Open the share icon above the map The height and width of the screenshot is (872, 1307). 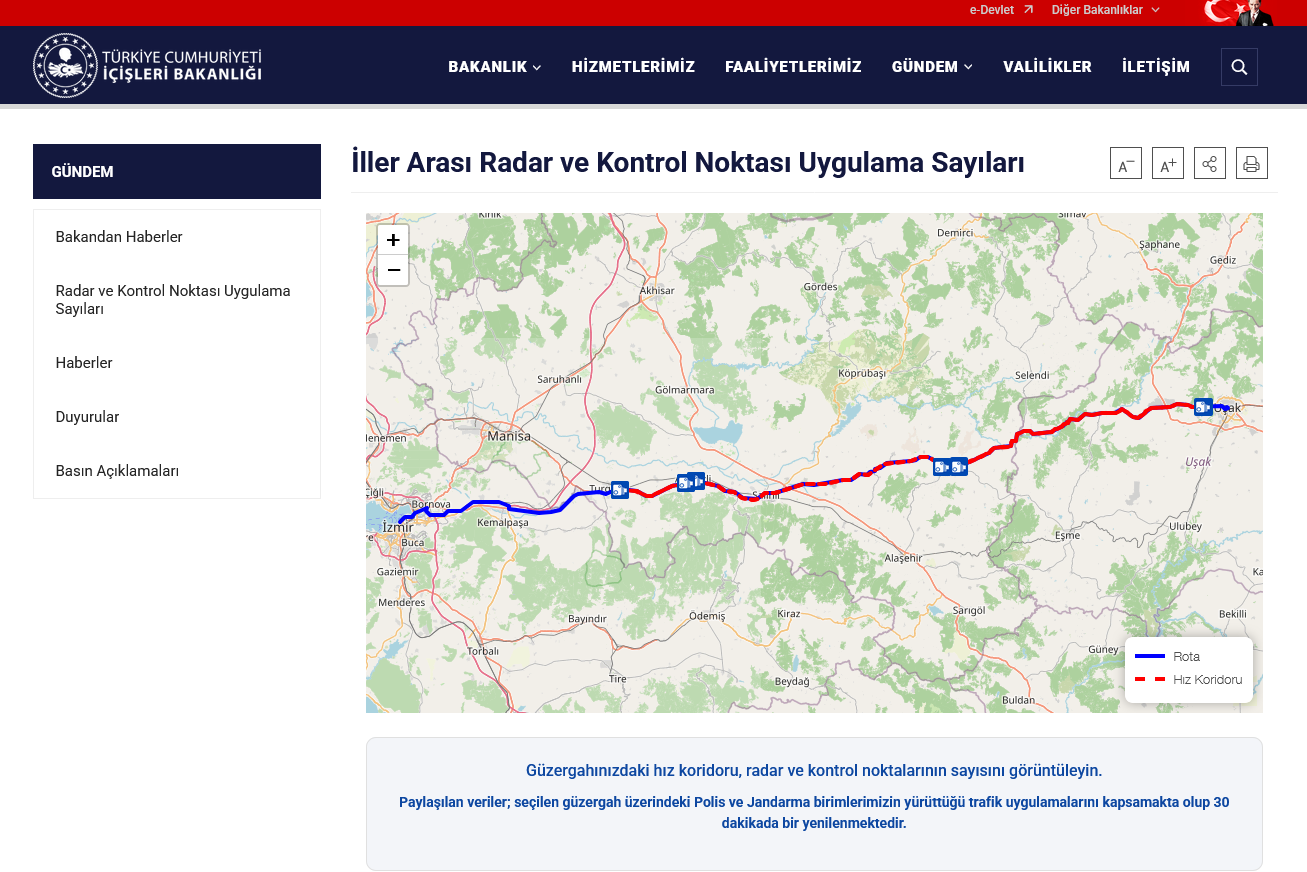pos(1209,163)
